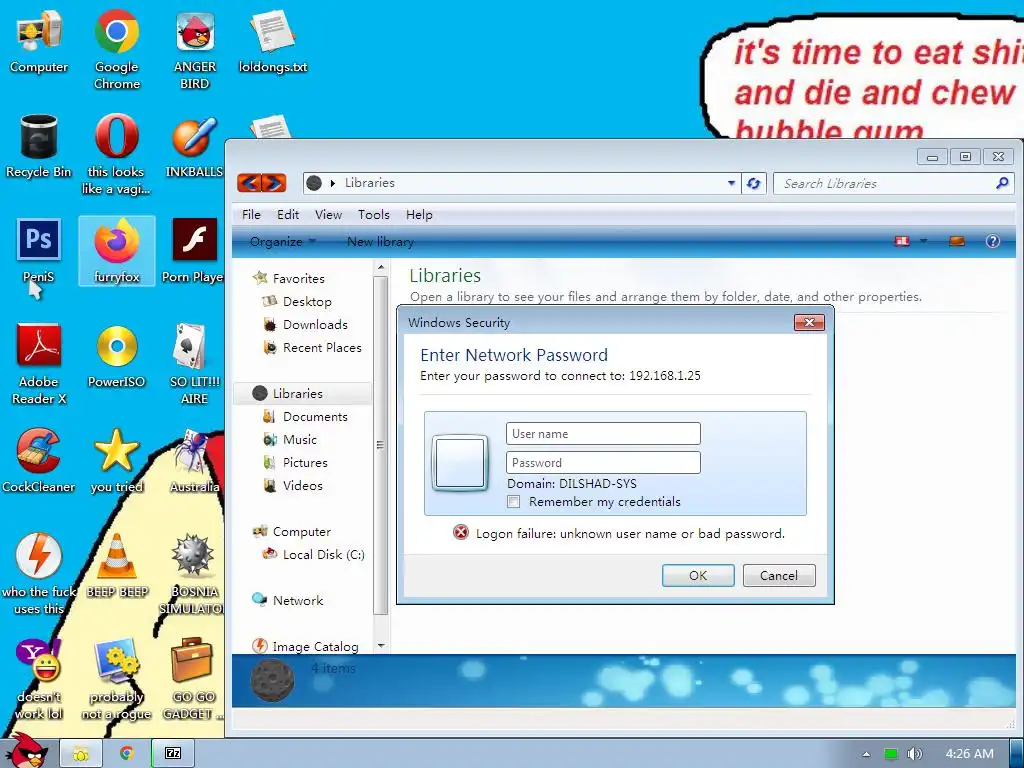Select Desktop in the navigation pane
The height and width of the screenshot is (768, 1024).
click(x=307, y=302)
